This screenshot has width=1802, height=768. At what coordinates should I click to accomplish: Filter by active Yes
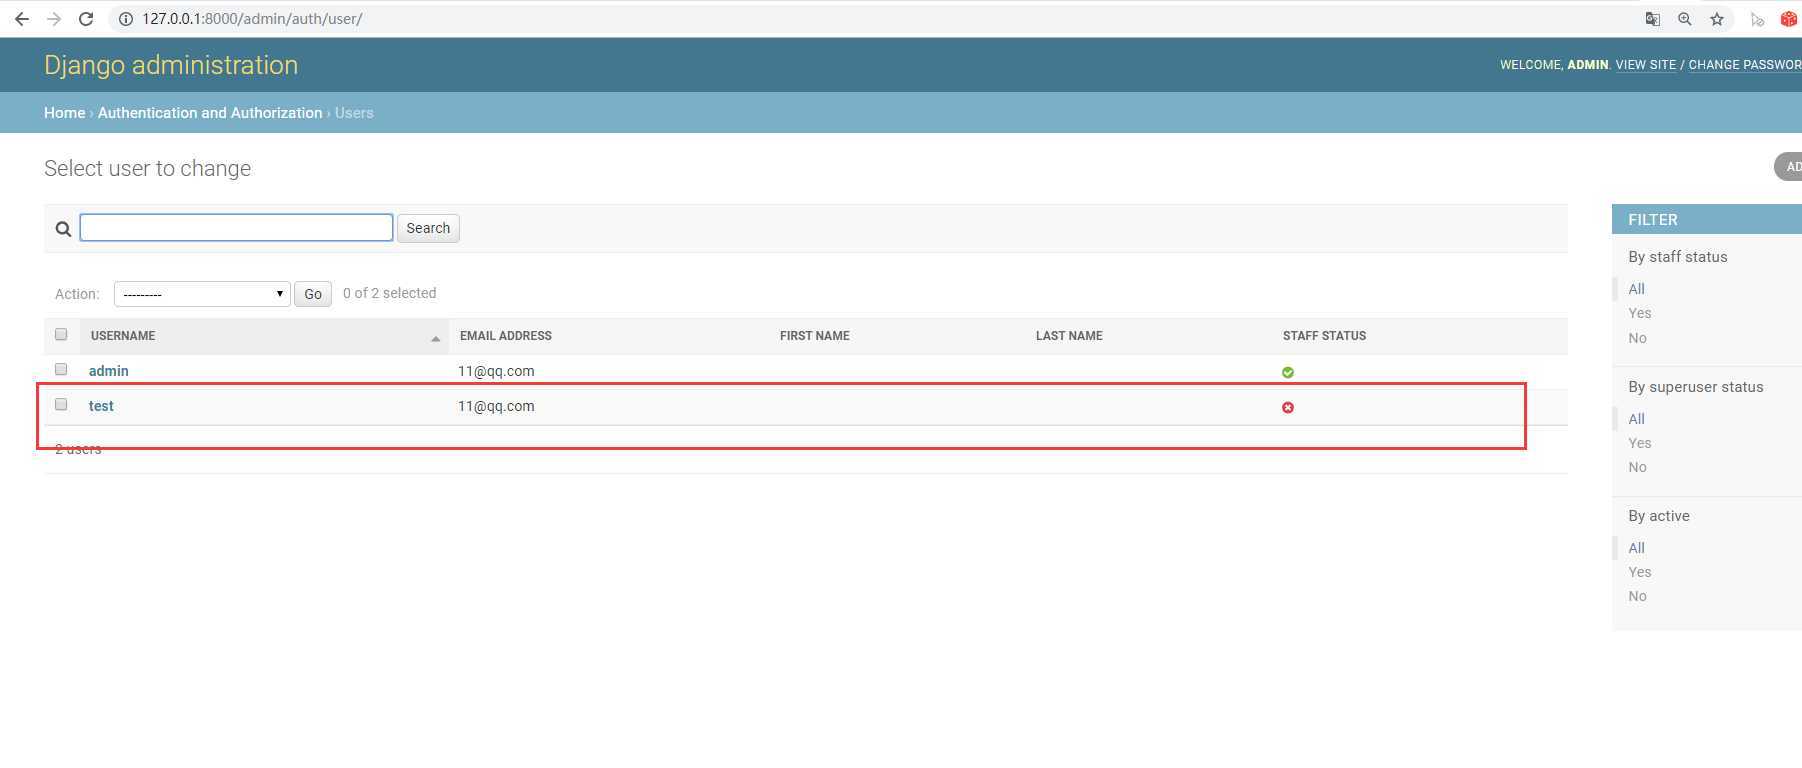click(x=1640, y=572)
